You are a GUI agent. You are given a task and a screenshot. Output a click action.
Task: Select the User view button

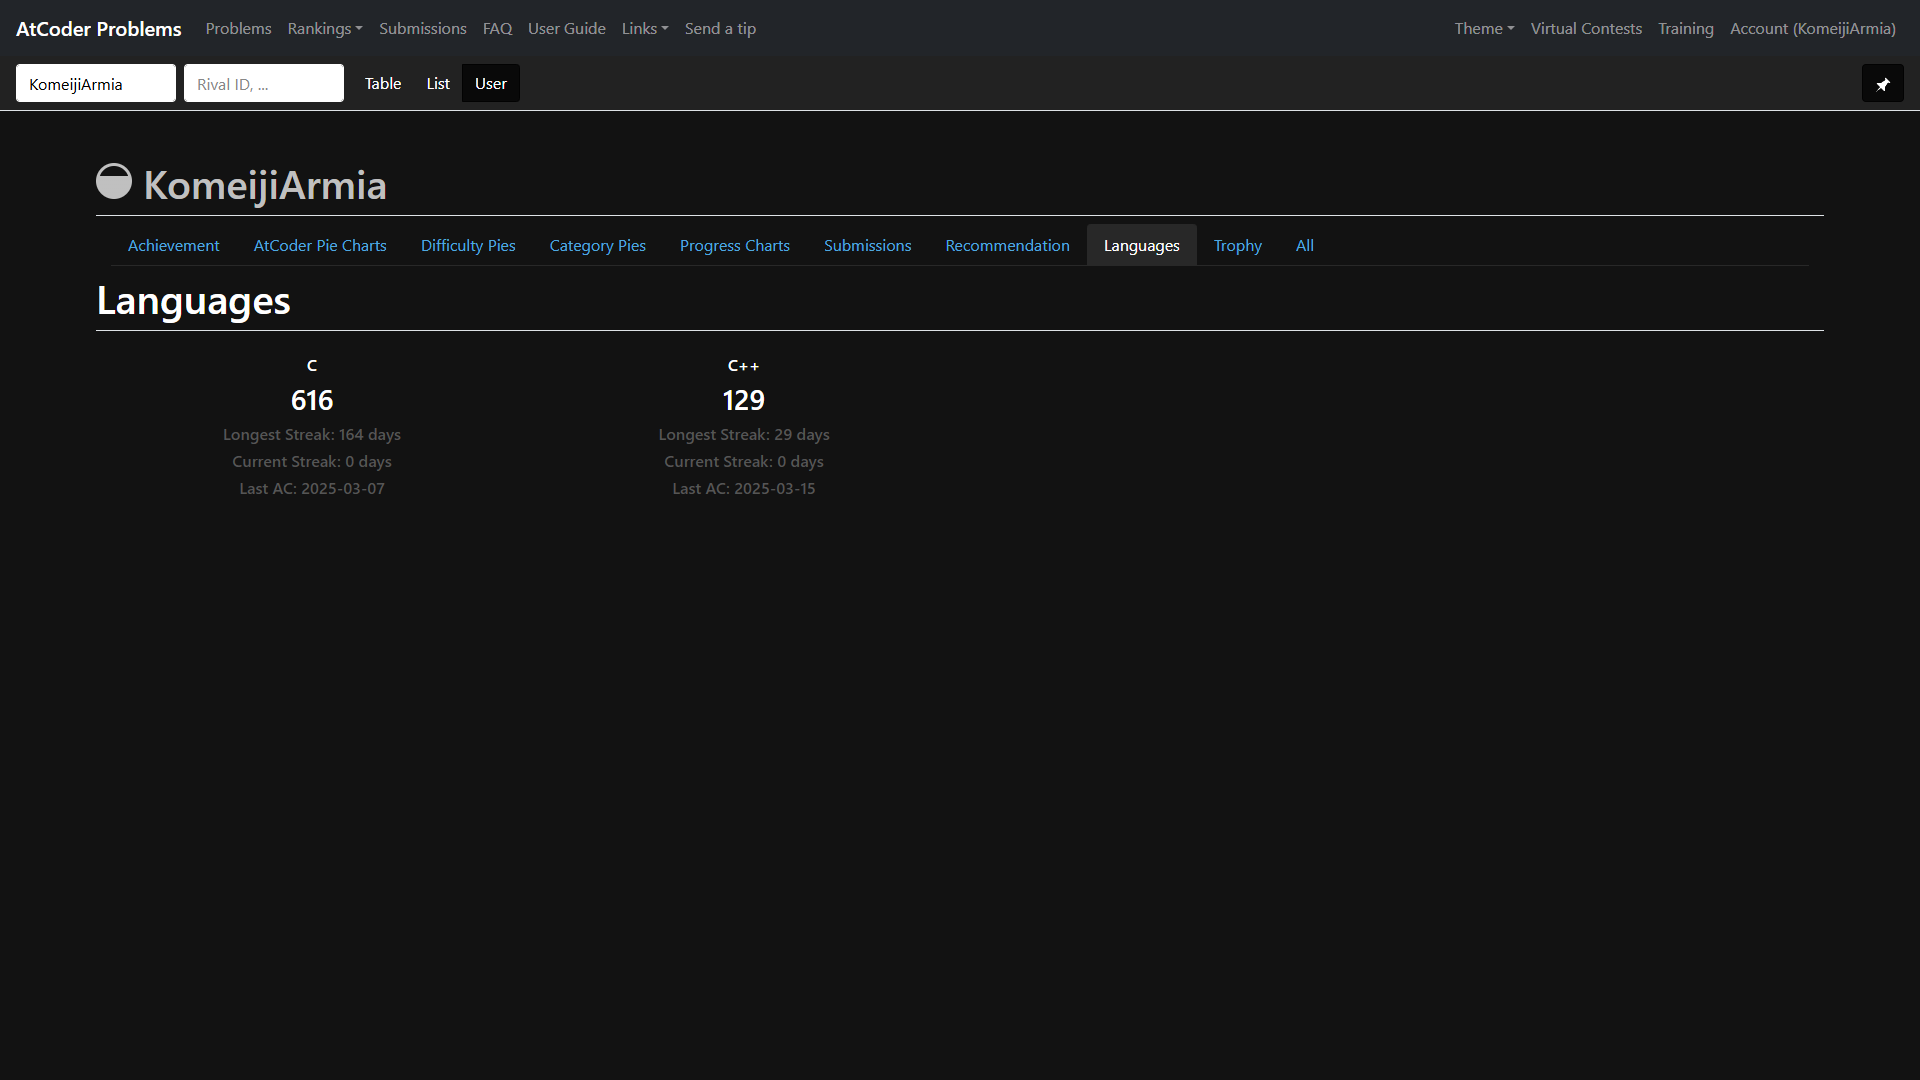point(490,84)
